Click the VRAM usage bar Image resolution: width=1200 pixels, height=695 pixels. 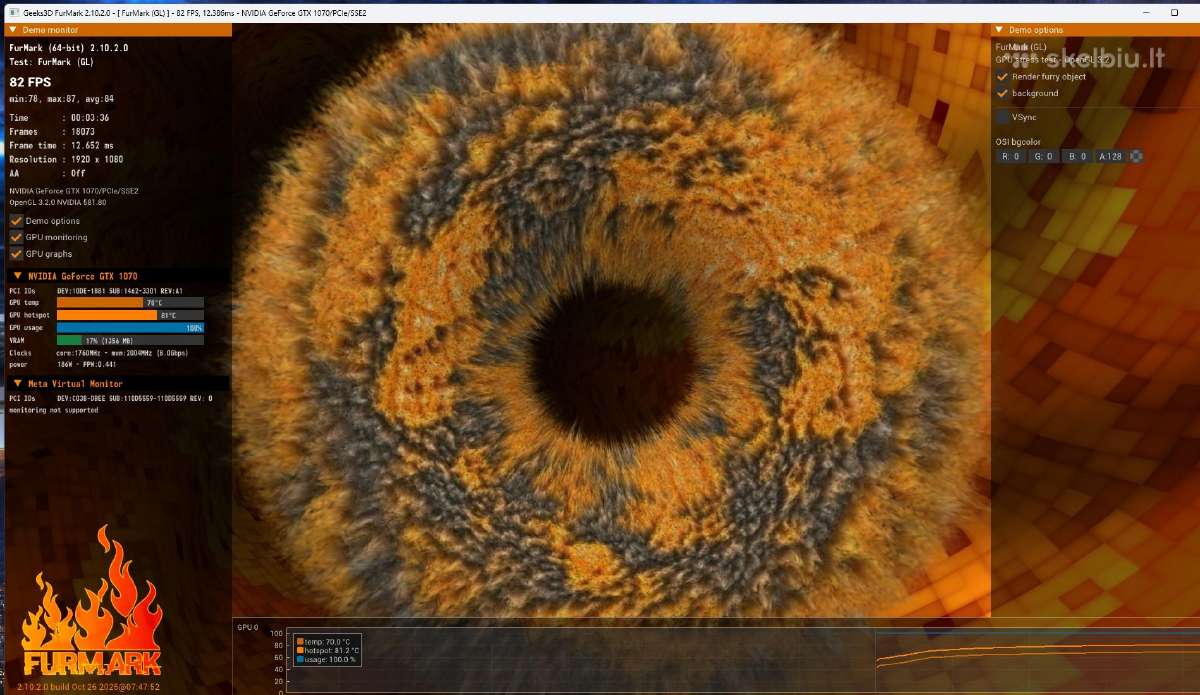[130, 341]
